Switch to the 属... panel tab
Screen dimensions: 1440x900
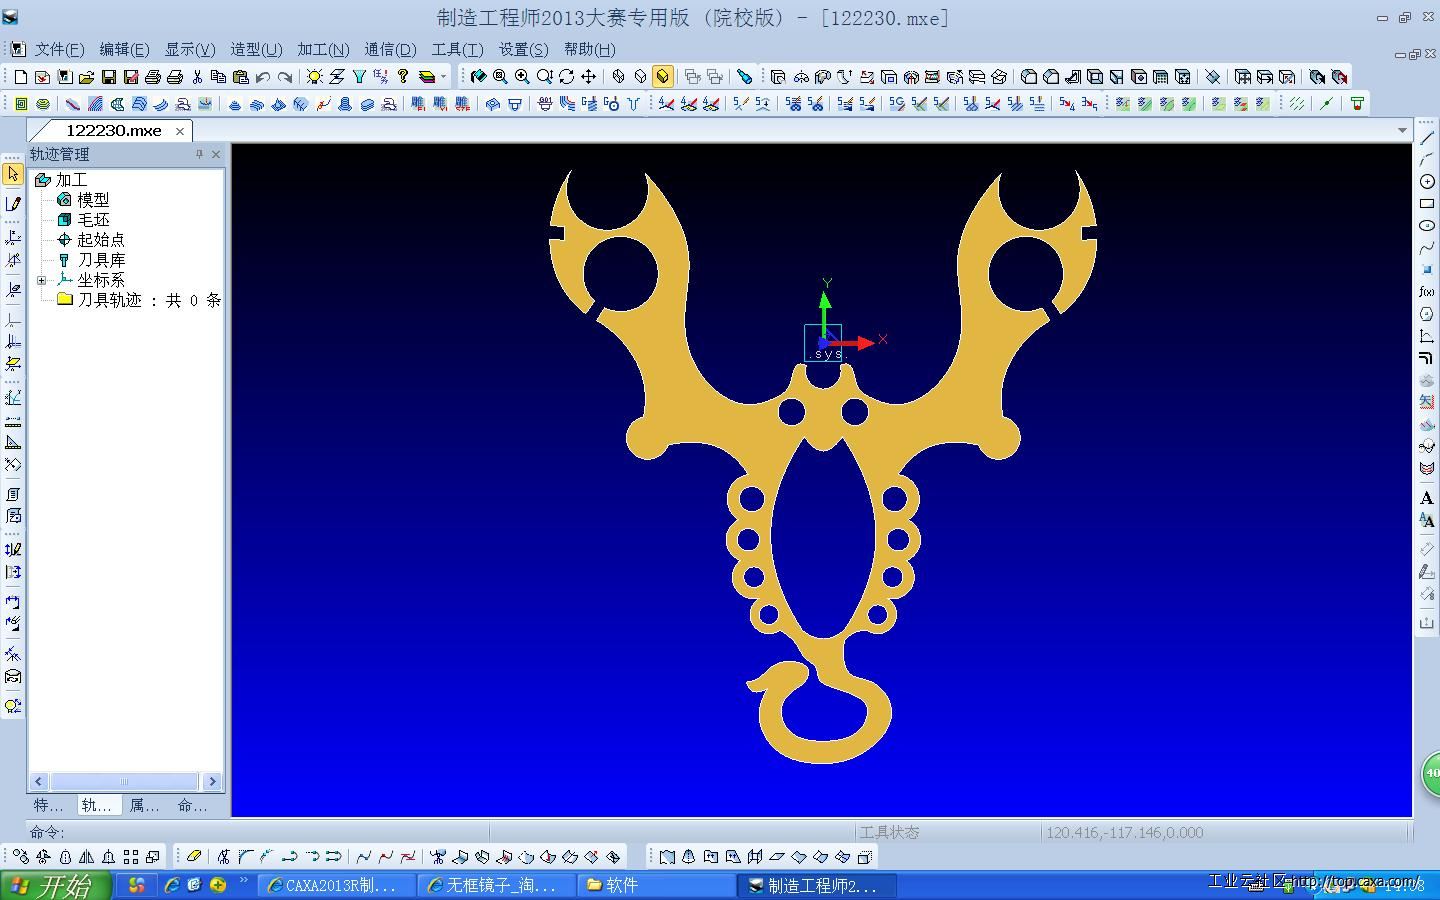(144, 805)
